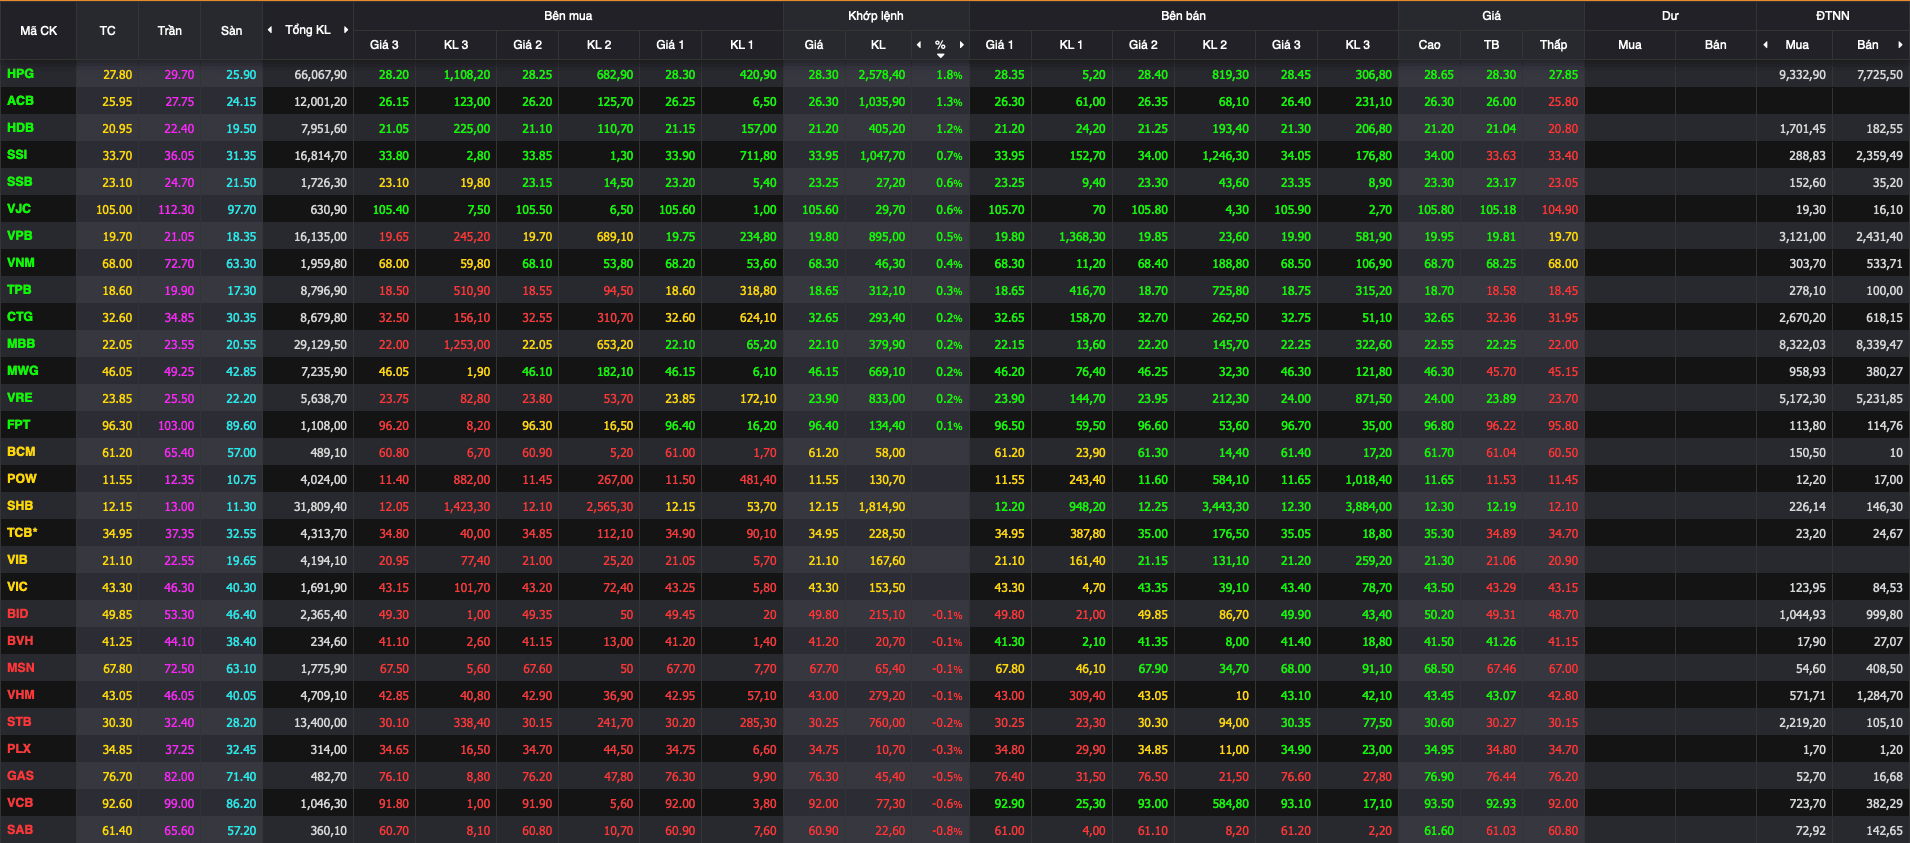The image size is (1910, 843).
Task: Click VRE foreign sell value 5,231,85
Action: [1879, 399]
